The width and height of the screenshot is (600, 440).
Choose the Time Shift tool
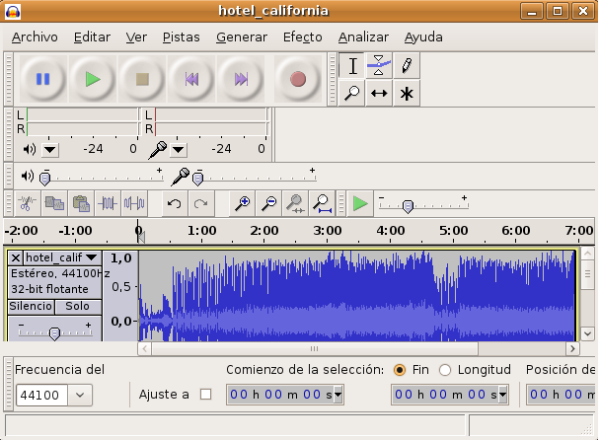click(379, 93)
